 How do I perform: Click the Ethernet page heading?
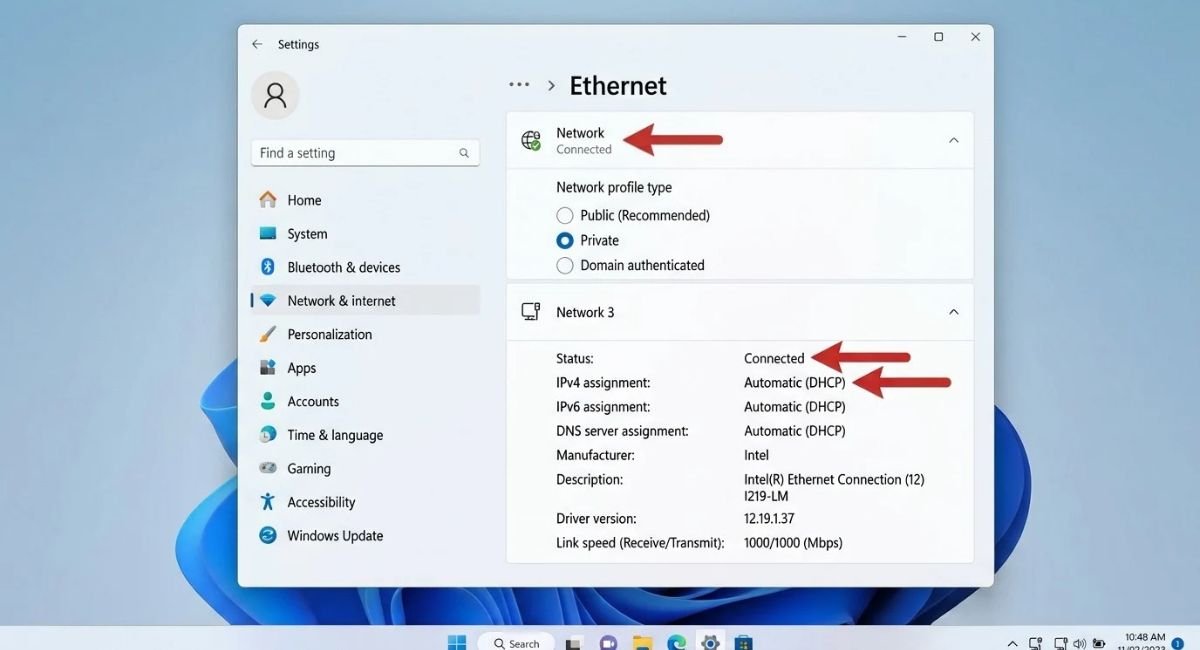click(618, 86)
